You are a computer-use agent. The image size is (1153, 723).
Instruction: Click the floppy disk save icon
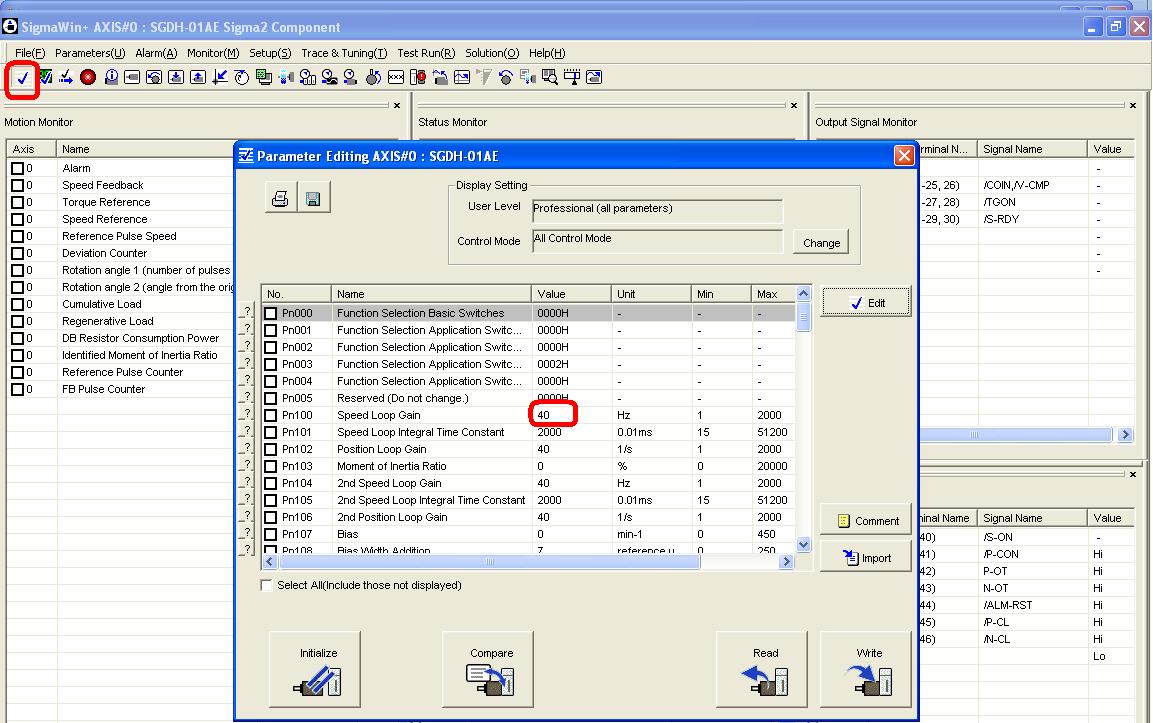[313, 199]
